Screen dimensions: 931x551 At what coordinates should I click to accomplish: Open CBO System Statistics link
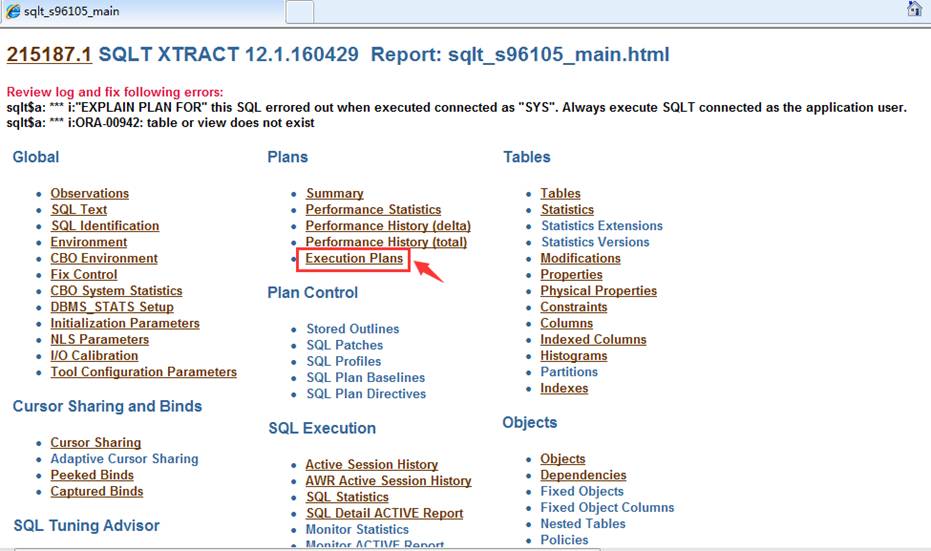(116, 291)
